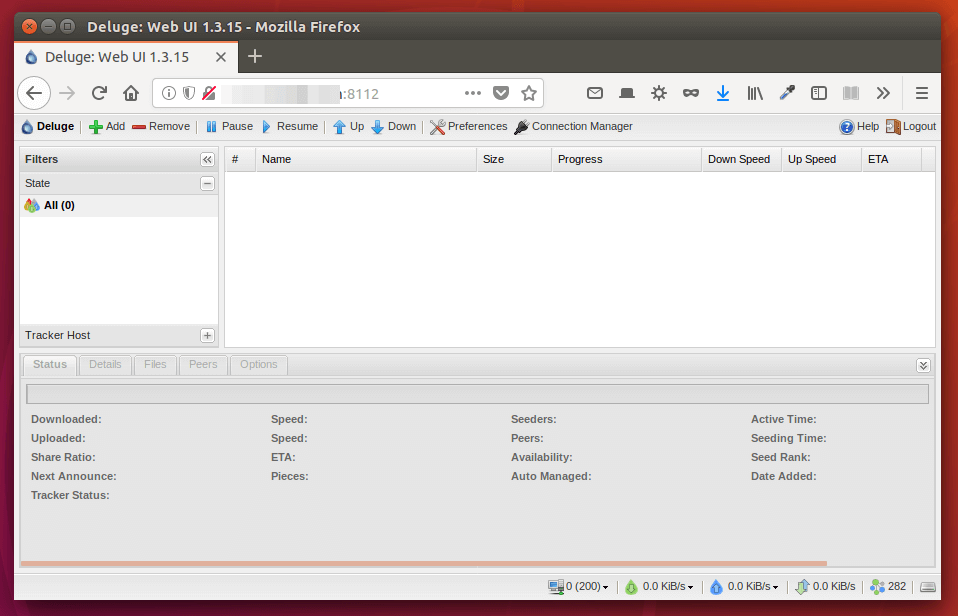This screenshot has height=616, width=958.
Task: Open the download speed limit dropdown
Action: click(660, 587)
